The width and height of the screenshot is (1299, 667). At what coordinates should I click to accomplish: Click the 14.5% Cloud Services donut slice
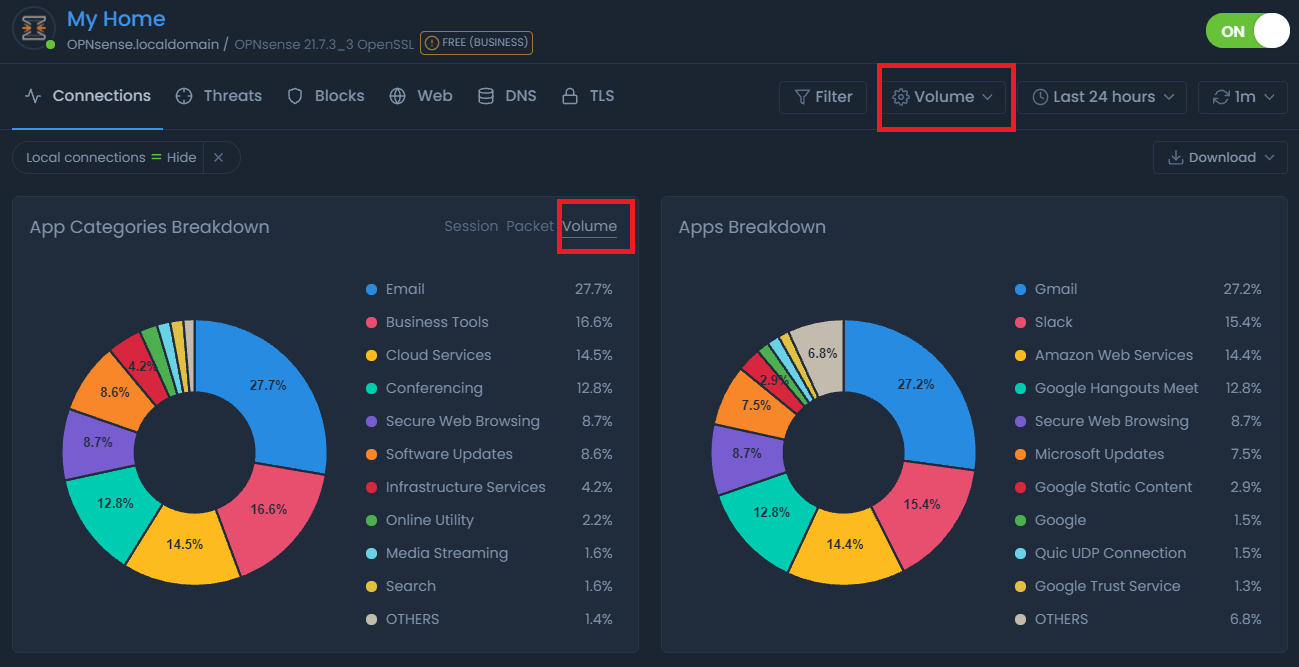(x=185, y=545)
